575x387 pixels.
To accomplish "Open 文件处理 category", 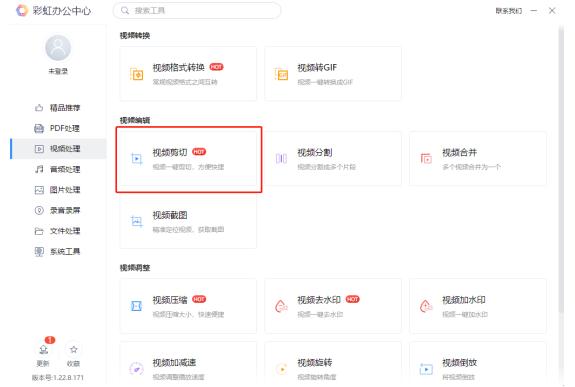I will tap(58, 231).
